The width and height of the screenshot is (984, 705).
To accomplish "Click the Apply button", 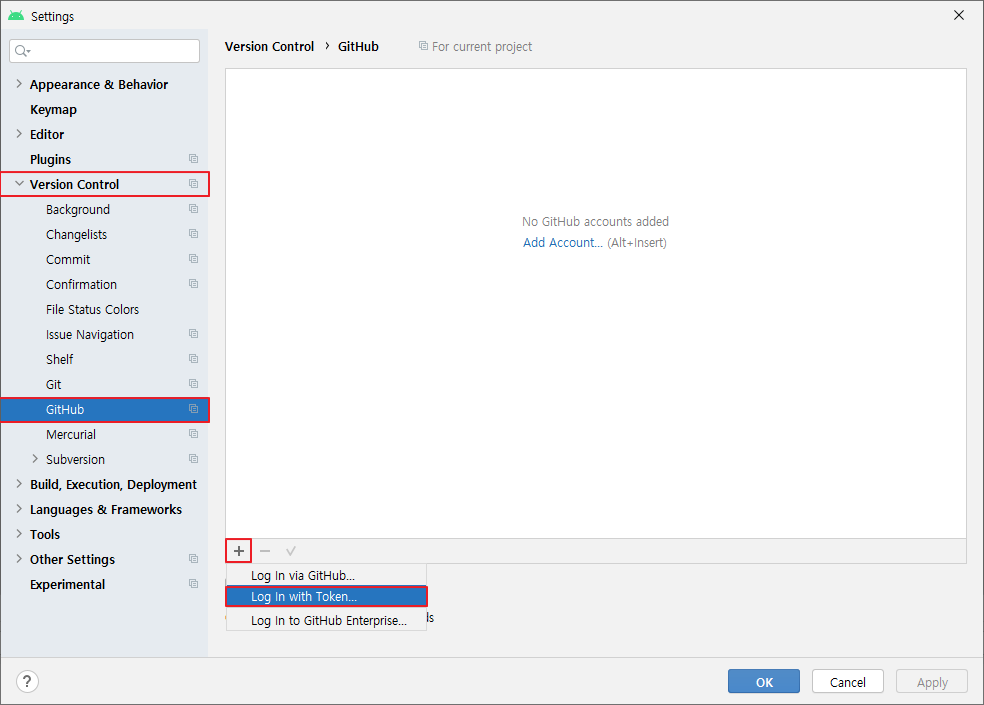I will pyautogui.click(x=932, y=682).
